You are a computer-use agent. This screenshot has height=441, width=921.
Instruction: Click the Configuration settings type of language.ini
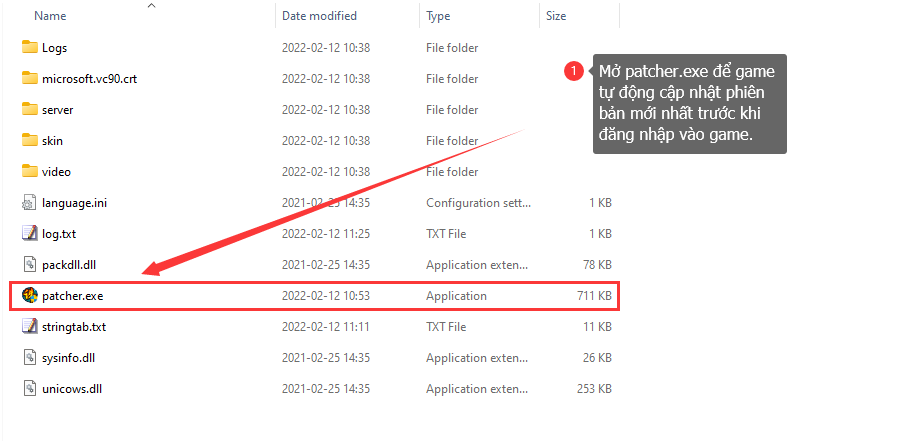tap(479, 203)
